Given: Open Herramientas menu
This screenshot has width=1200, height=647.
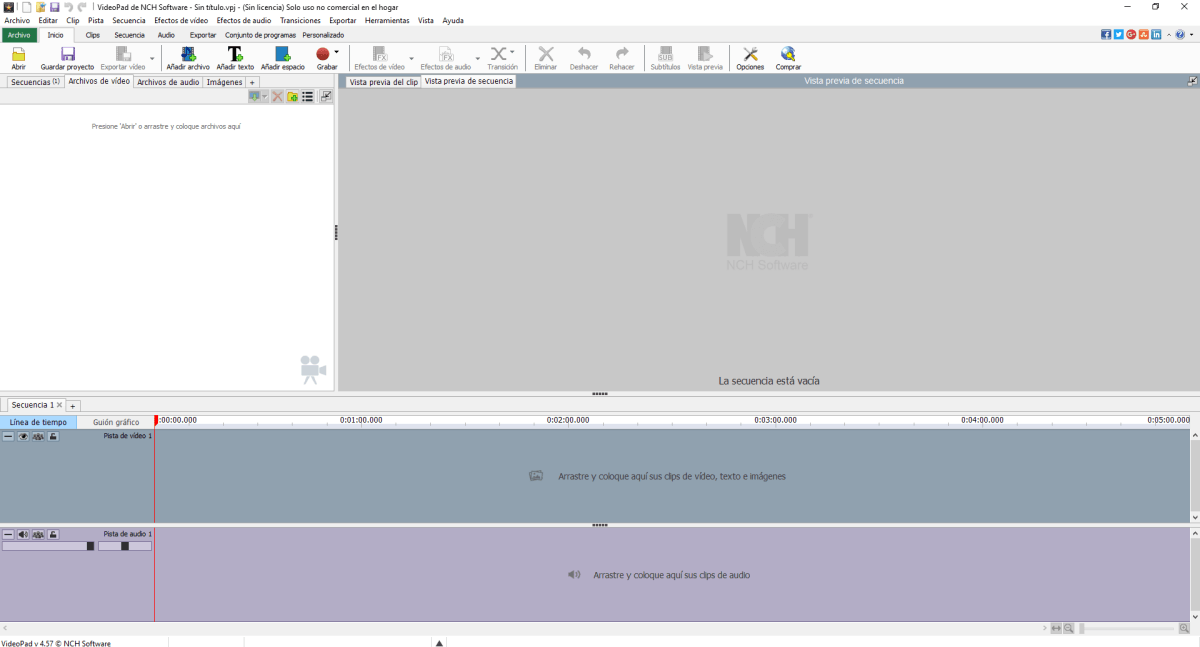Looking at the screenshot, I should (x=387, y=20).
